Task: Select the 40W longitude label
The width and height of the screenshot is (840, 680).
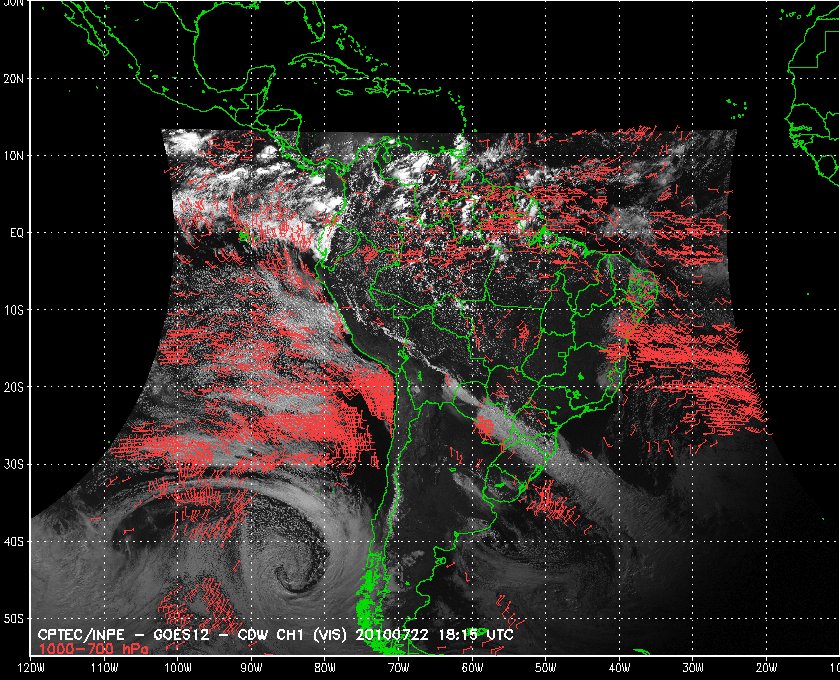Action: [x=619, y=668]
